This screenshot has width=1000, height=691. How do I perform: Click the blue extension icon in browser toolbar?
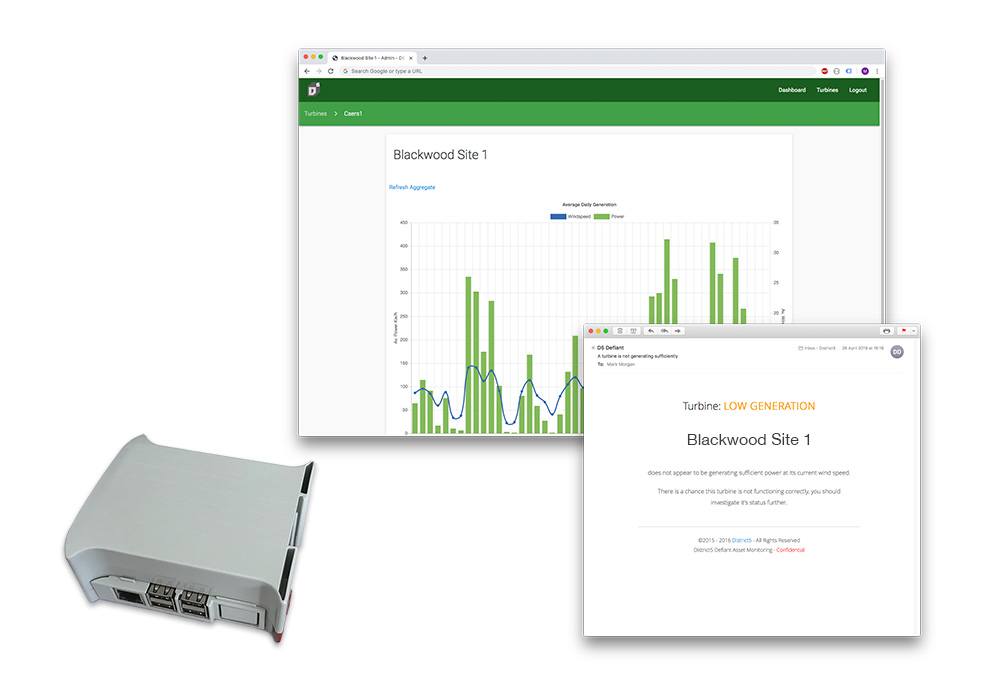click(849, 71)
